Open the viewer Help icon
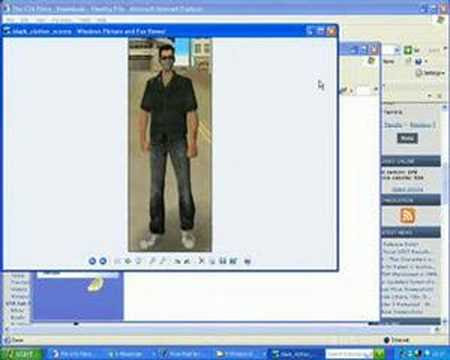This screenshot has height=360, width=450. pos(247,261)
